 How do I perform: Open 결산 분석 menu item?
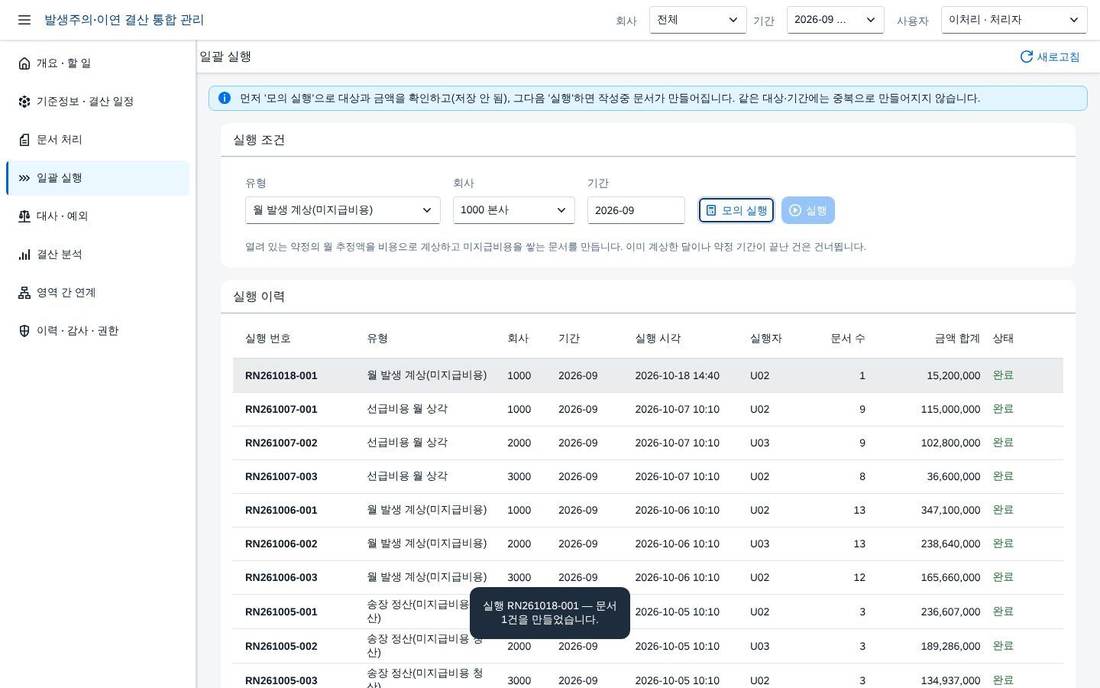tap(98, 255)
